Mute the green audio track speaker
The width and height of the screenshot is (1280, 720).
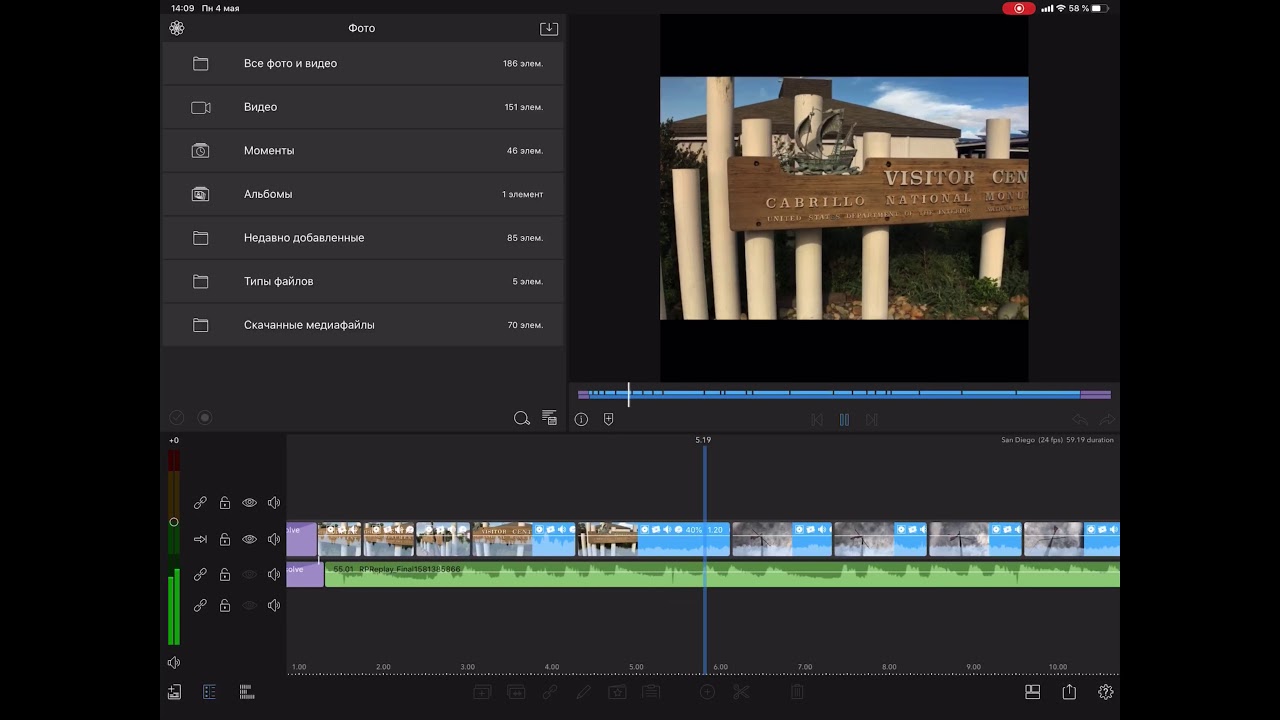[x=274, y=575]
